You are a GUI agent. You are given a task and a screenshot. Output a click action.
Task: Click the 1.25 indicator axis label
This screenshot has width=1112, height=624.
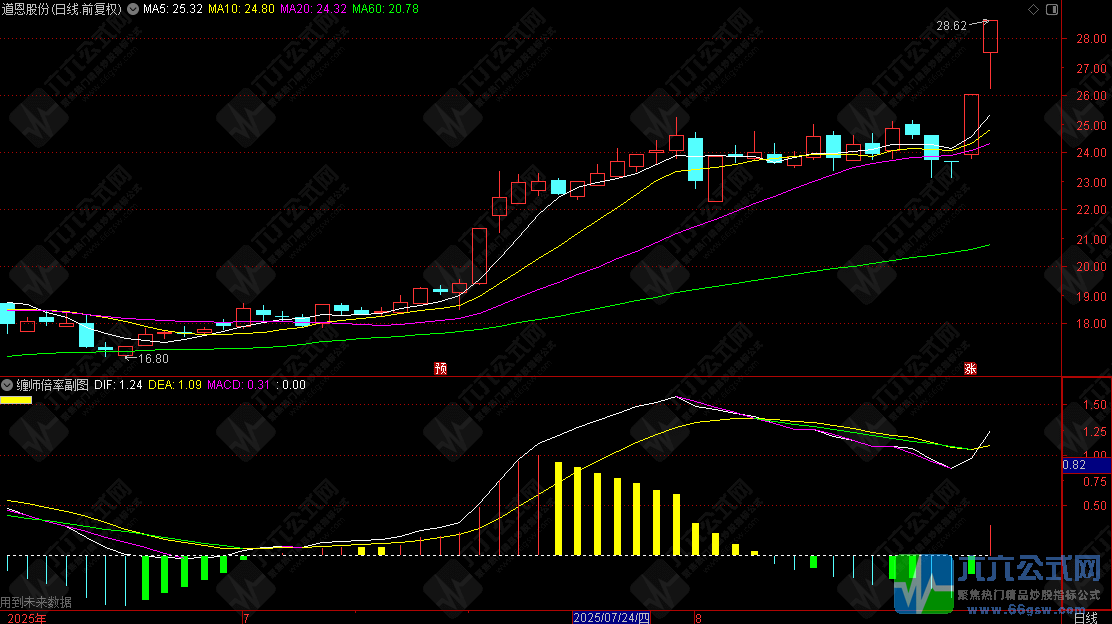pyautogui.click(x=1095, y=432)
